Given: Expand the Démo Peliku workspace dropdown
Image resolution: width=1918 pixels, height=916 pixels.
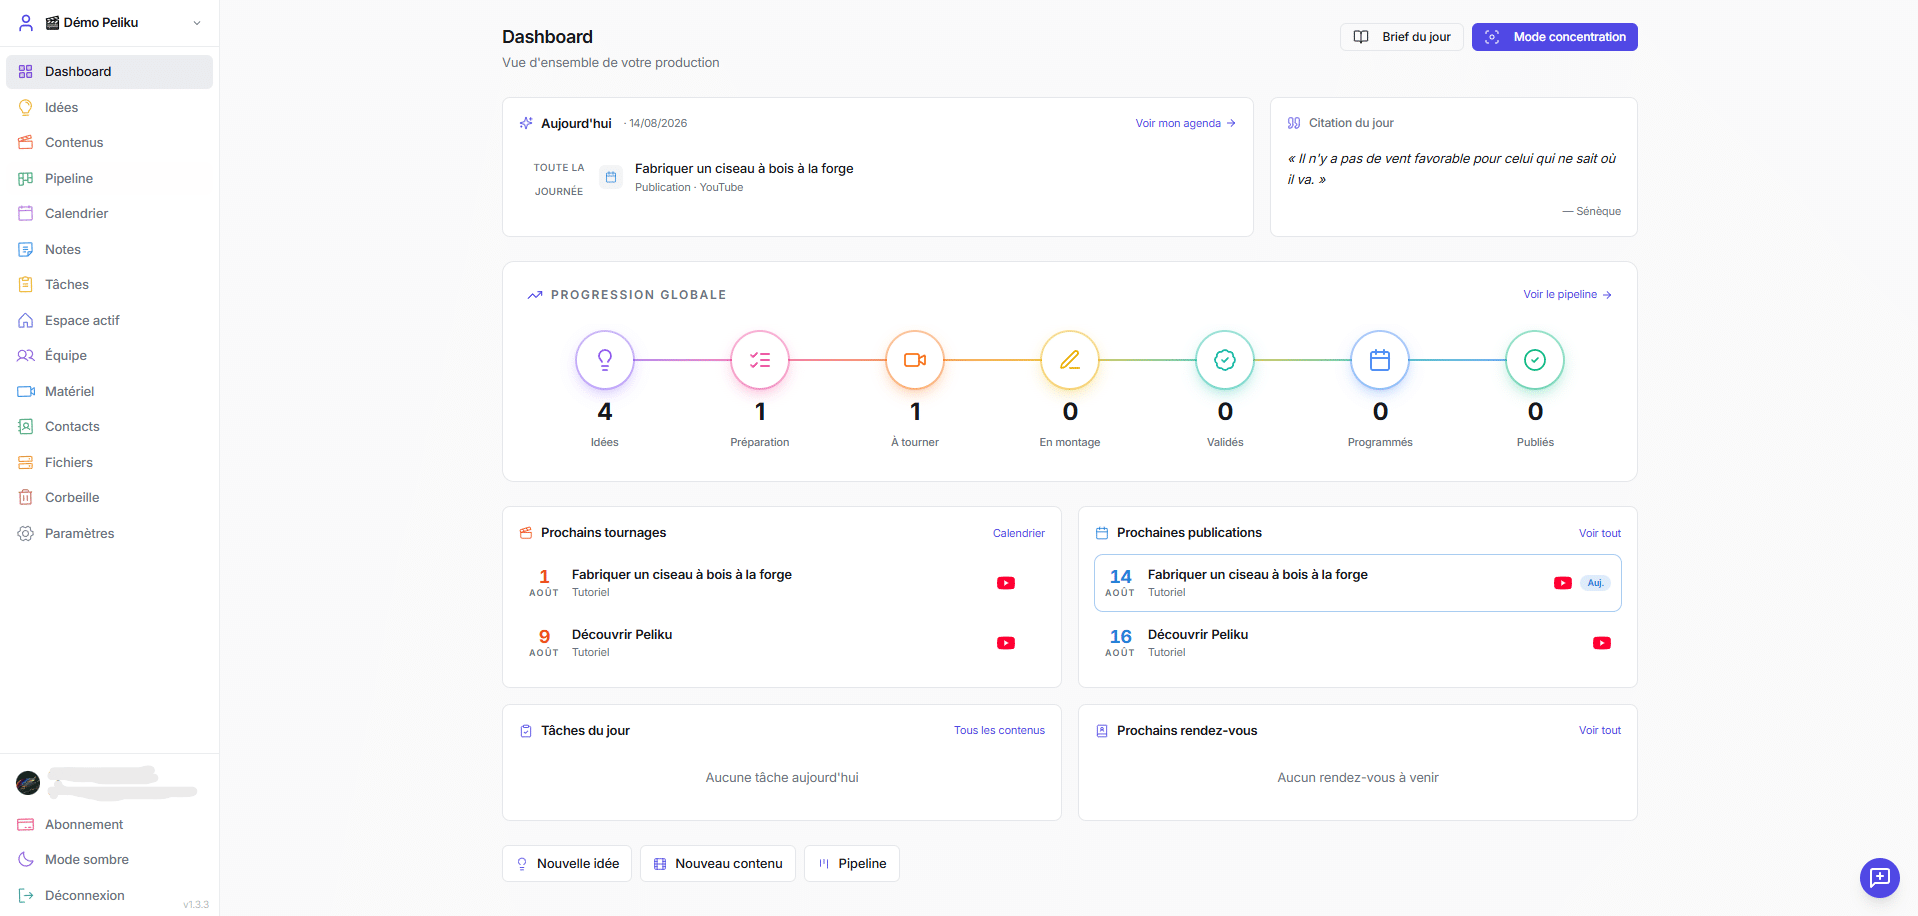Looking at the screenshot, I should [x=110, y=22].
